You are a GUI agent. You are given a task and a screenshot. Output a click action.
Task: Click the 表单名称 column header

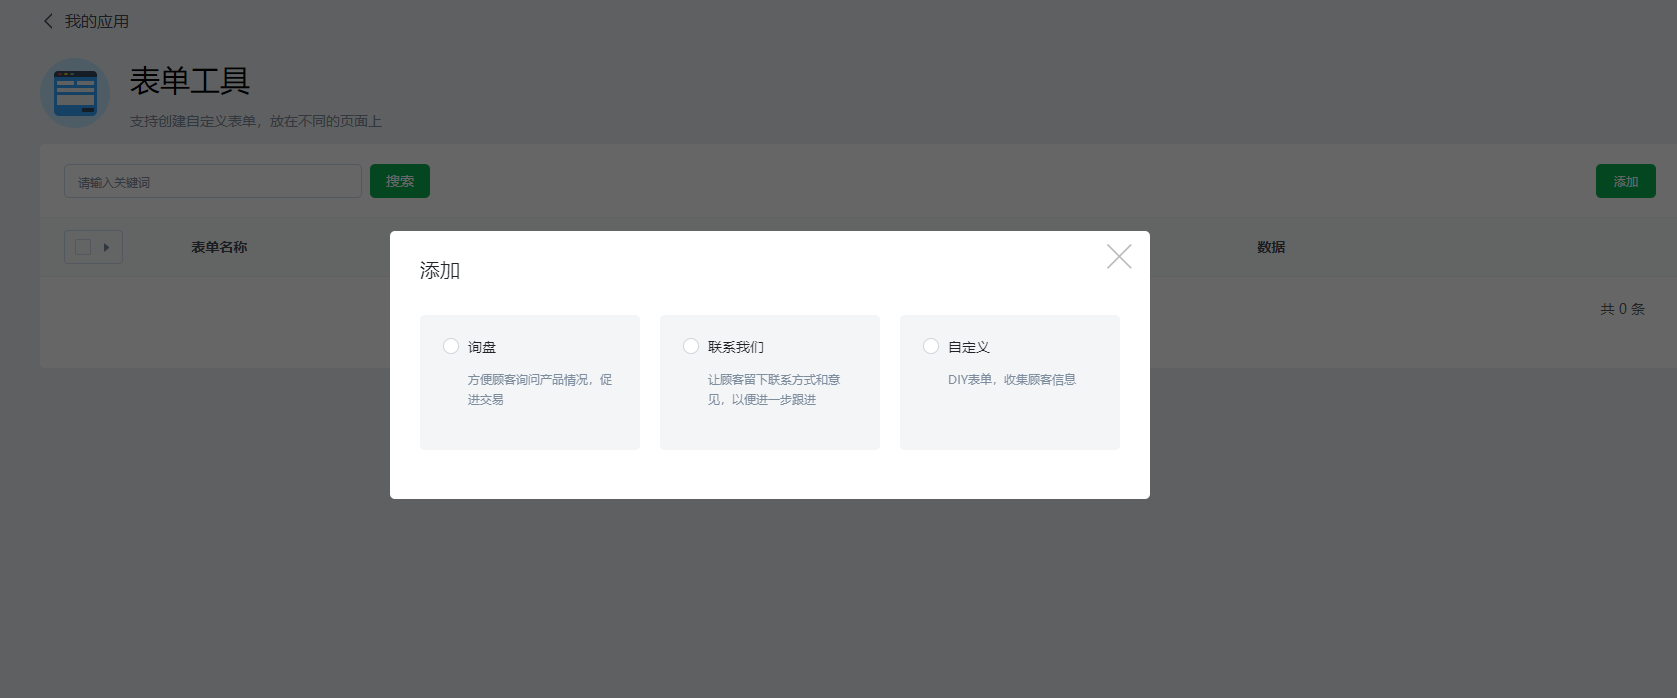coord(219,247)
